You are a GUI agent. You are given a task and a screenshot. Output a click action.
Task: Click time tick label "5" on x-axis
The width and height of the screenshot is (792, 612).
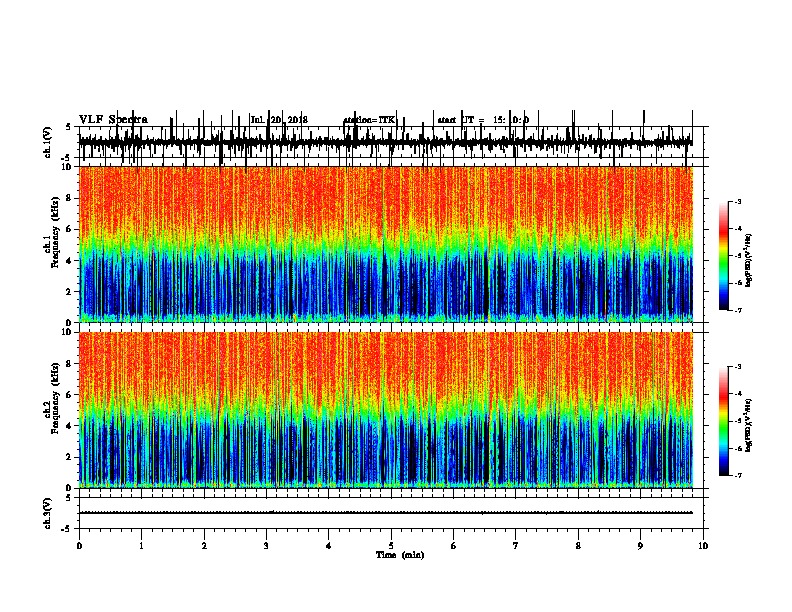[x=391, y=546]
